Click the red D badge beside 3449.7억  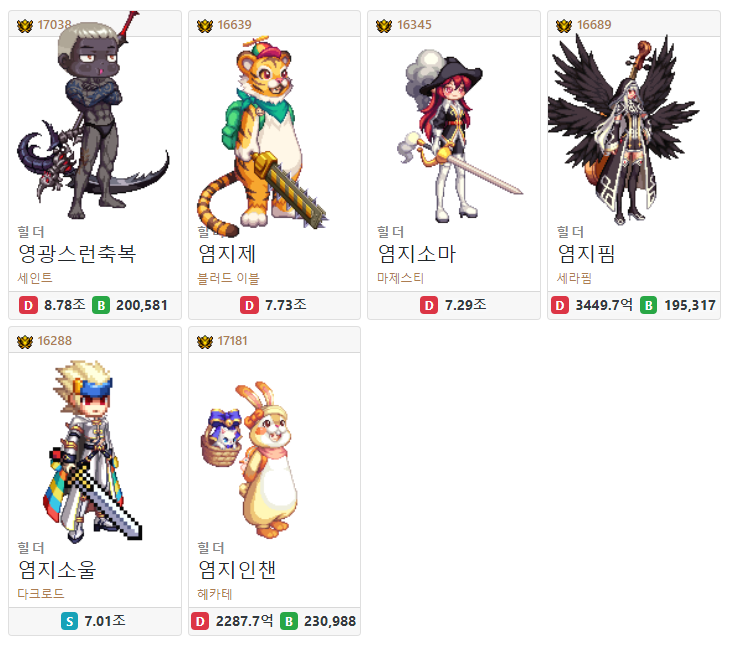560,306
